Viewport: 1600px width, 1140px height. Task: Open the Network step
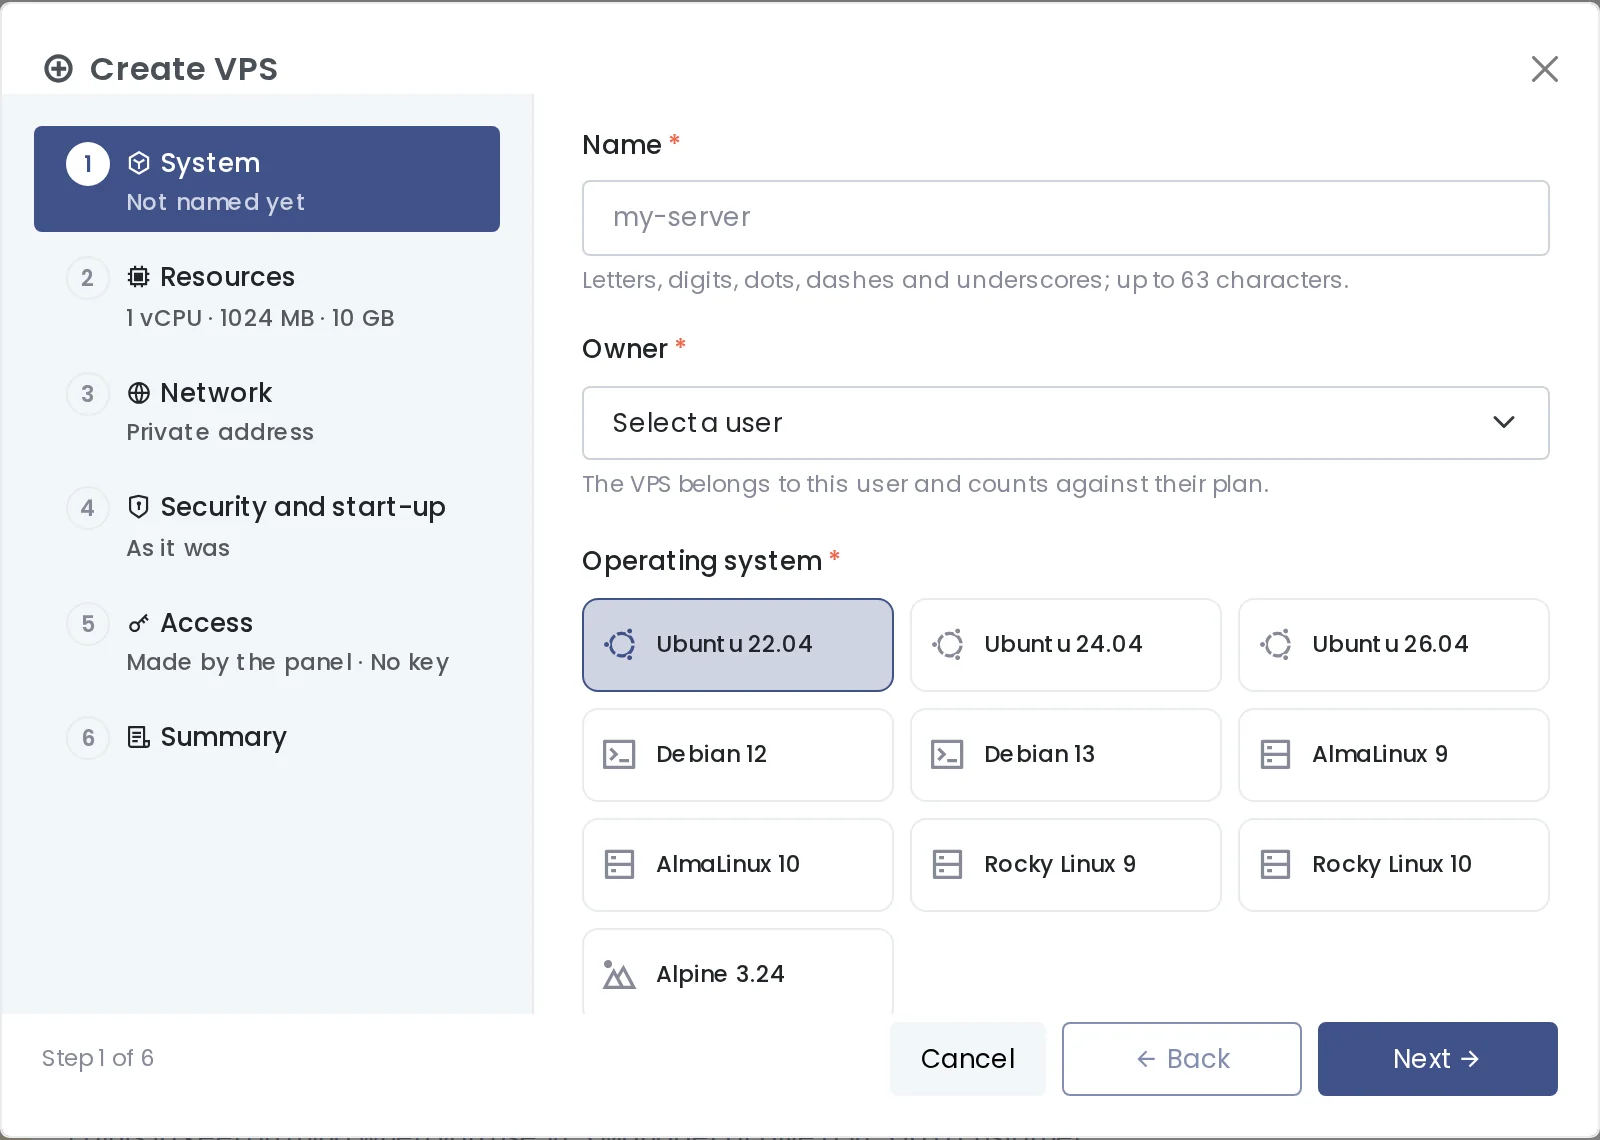267,411
